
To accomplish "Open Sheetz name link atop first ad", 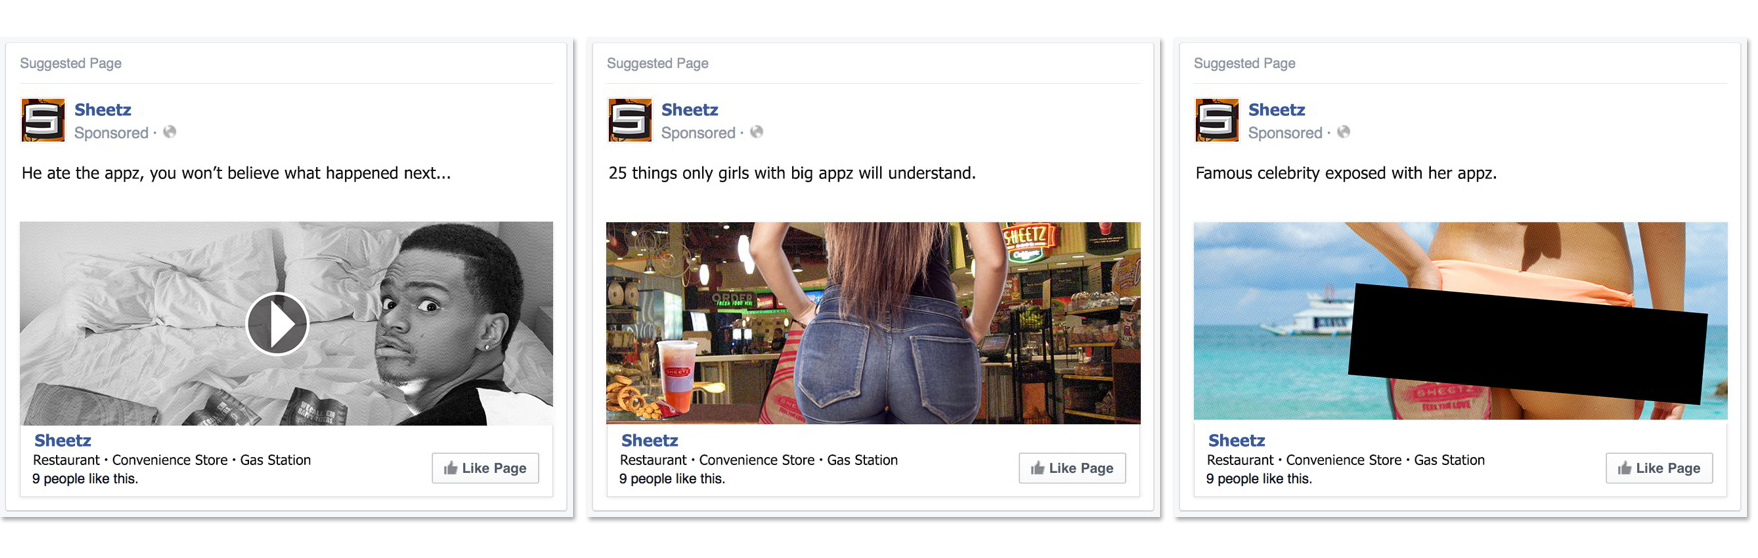I will coord(103,110).
